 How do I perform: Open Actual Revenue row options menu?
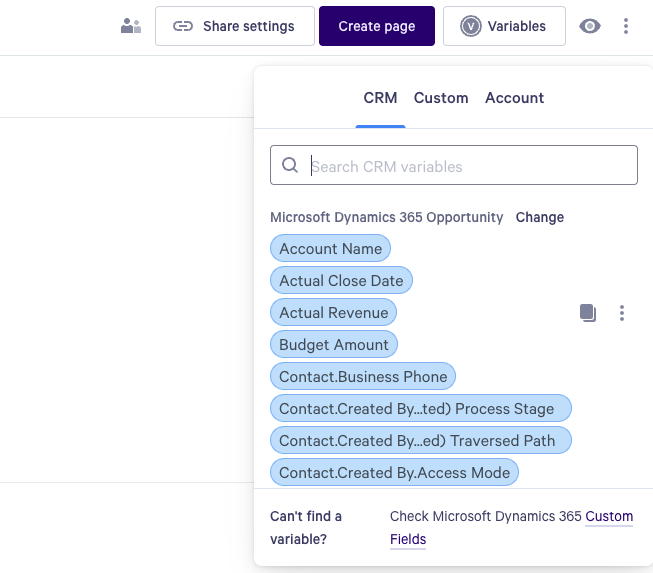[621, 313]
